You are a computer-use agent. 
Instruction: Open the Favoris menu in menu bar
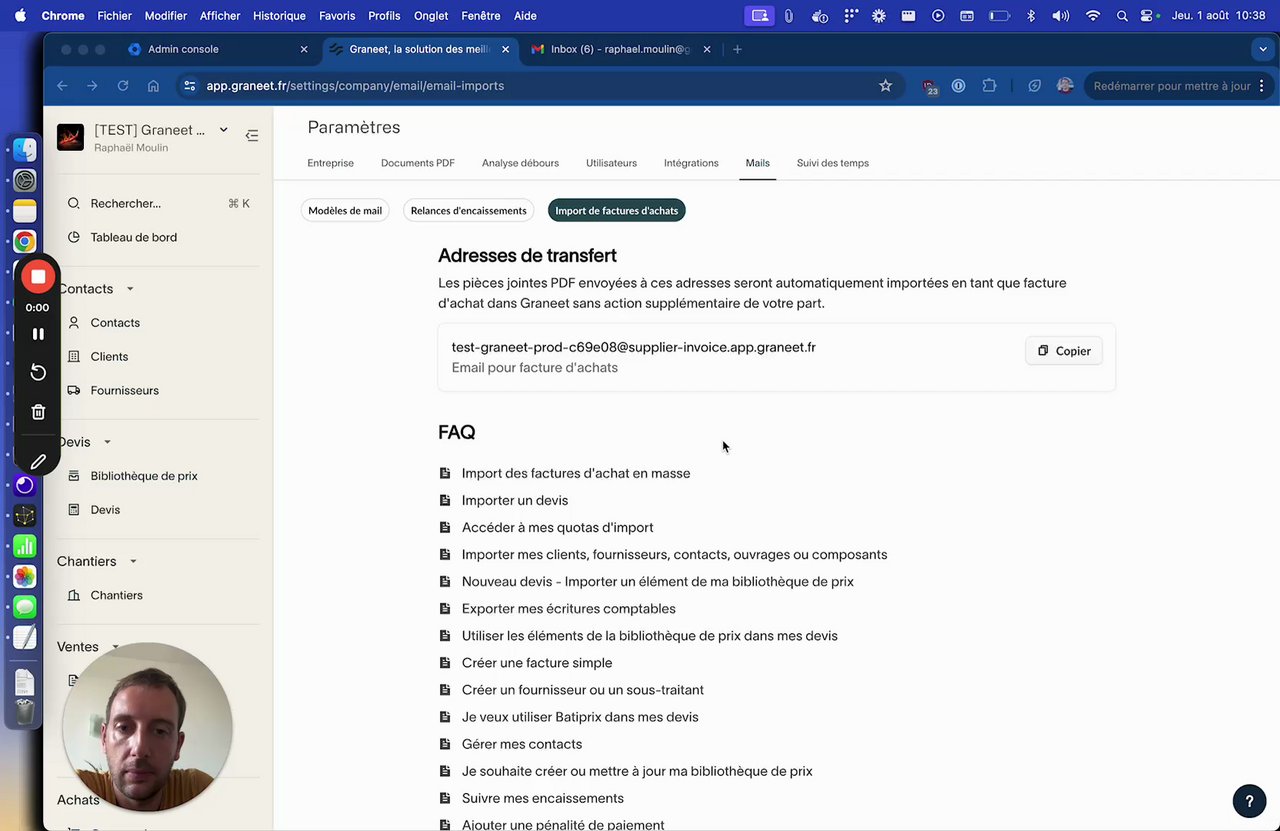pyautogui.click(x=337, y=16)
